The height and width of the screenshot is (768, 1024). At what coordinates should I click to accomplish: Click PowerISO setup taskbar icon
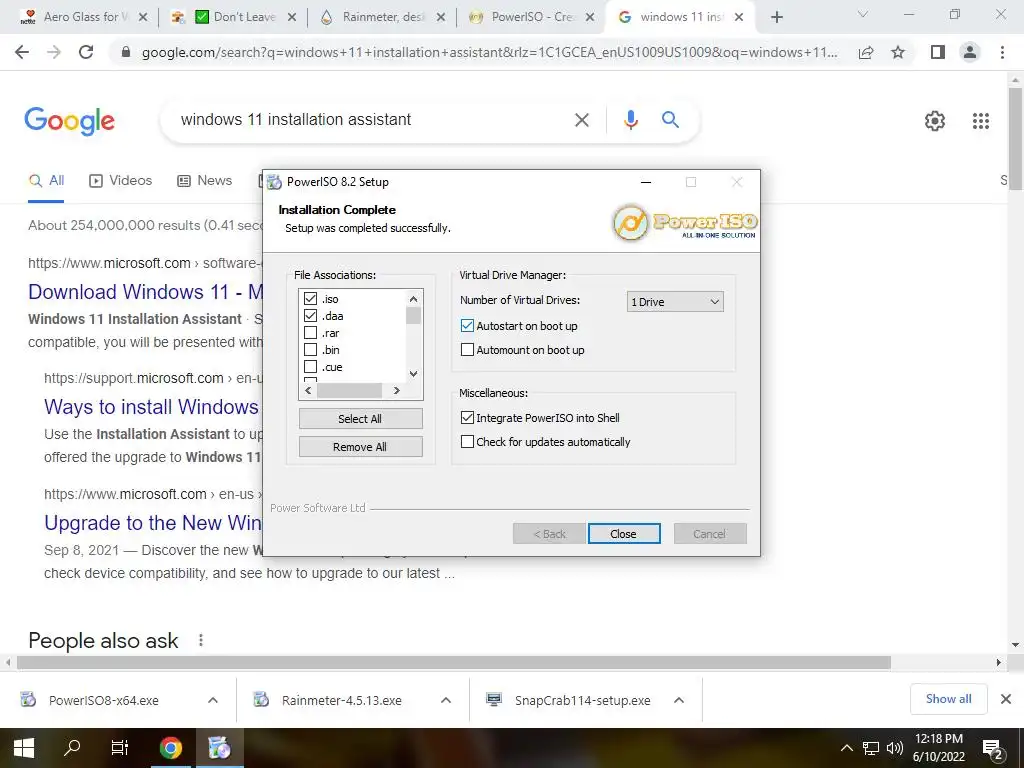[219, 748]
